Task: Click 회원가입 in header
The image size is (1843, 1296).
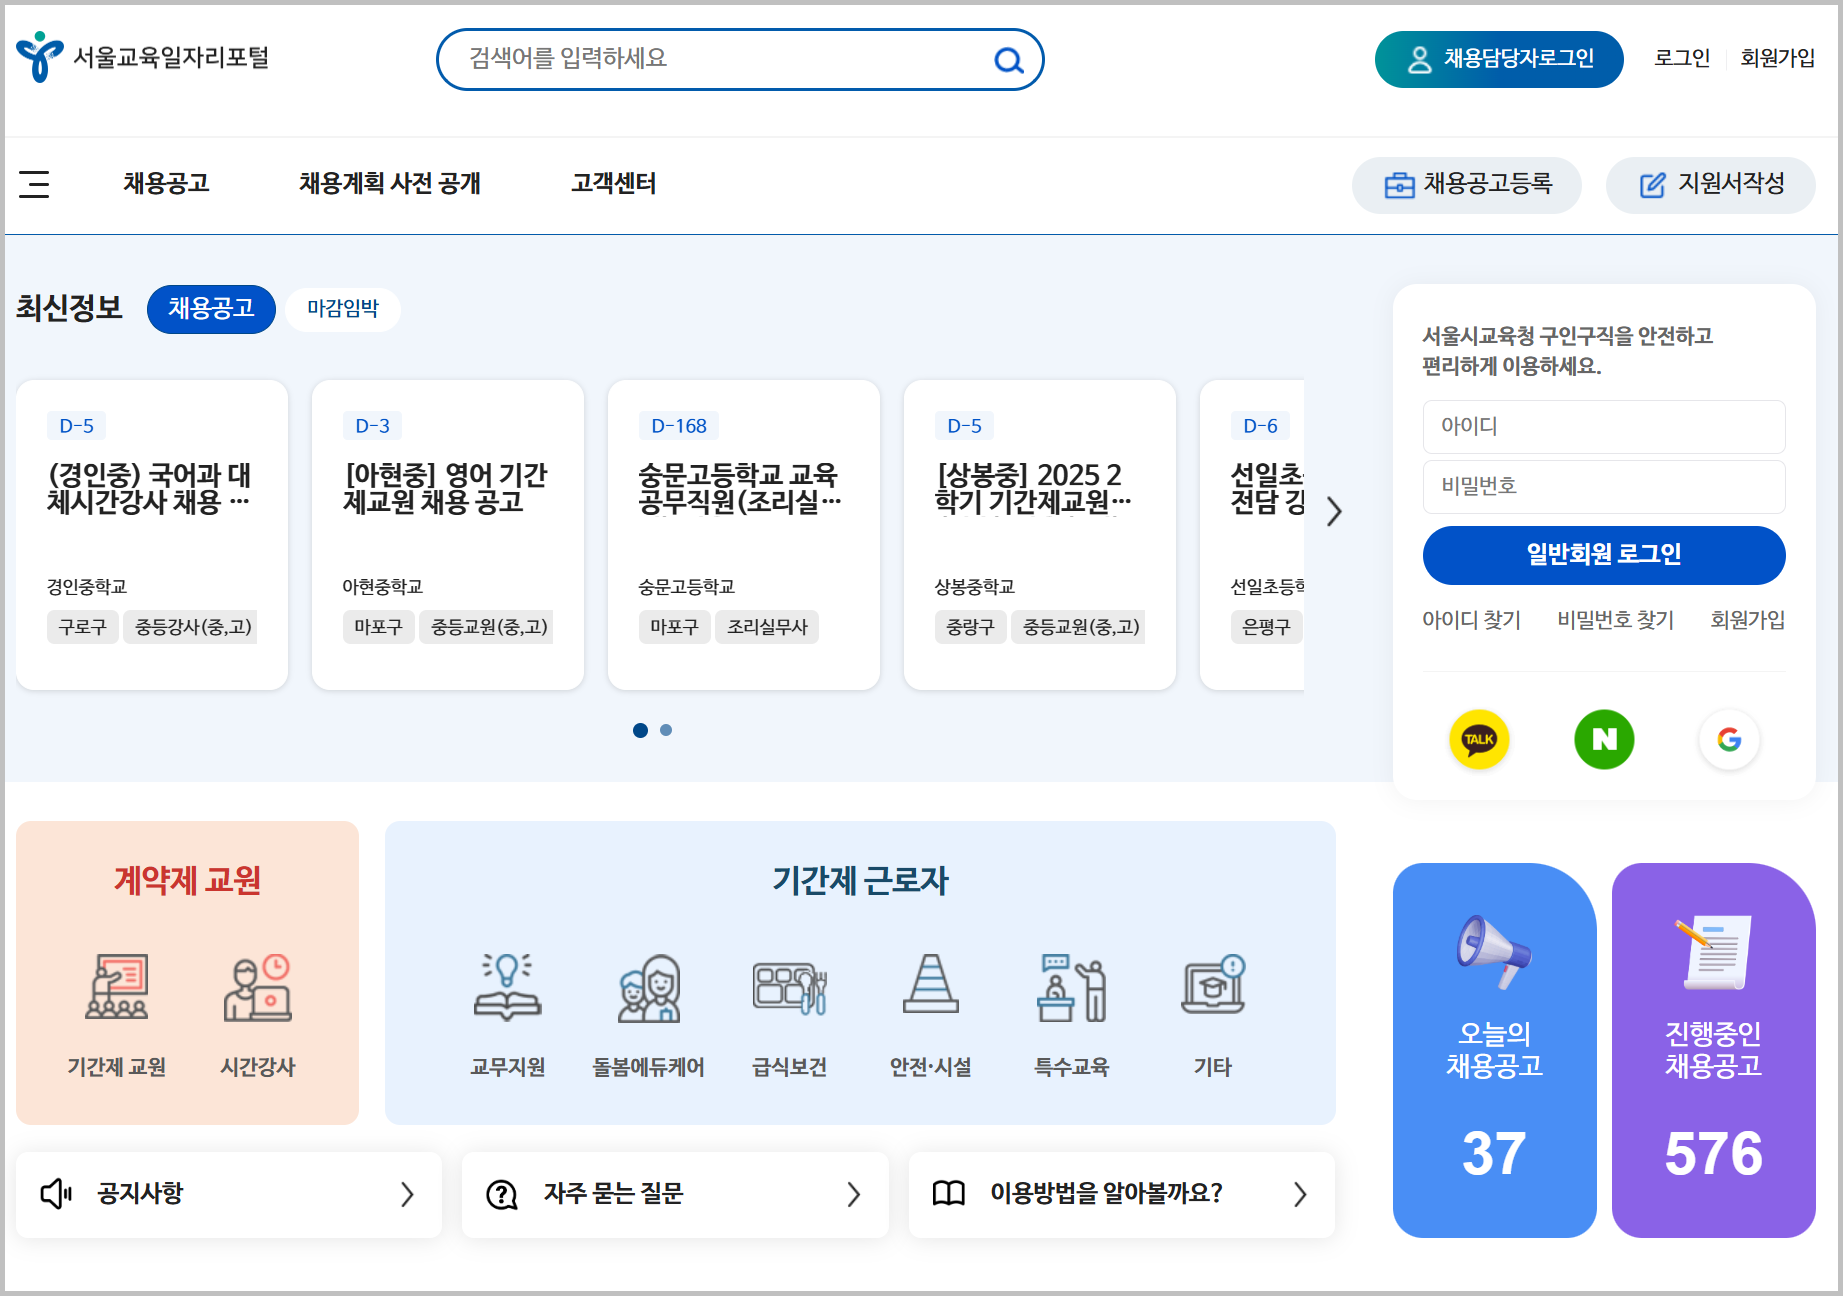Action: (x=1778, y=59)
